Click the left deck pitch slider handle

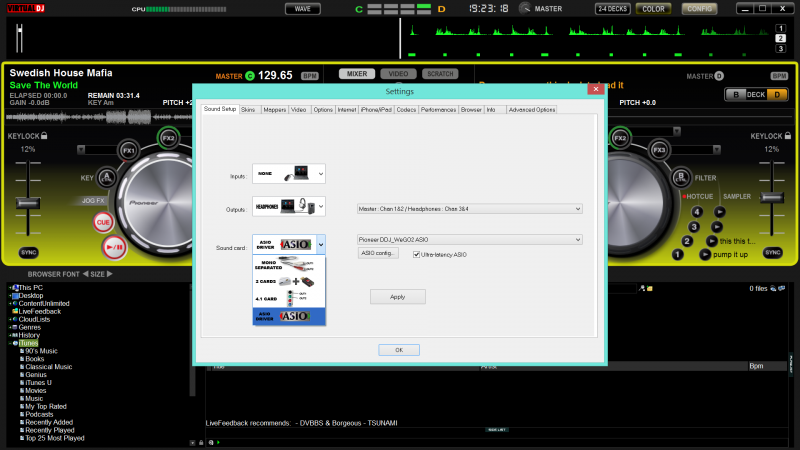[x=28, y=203]
